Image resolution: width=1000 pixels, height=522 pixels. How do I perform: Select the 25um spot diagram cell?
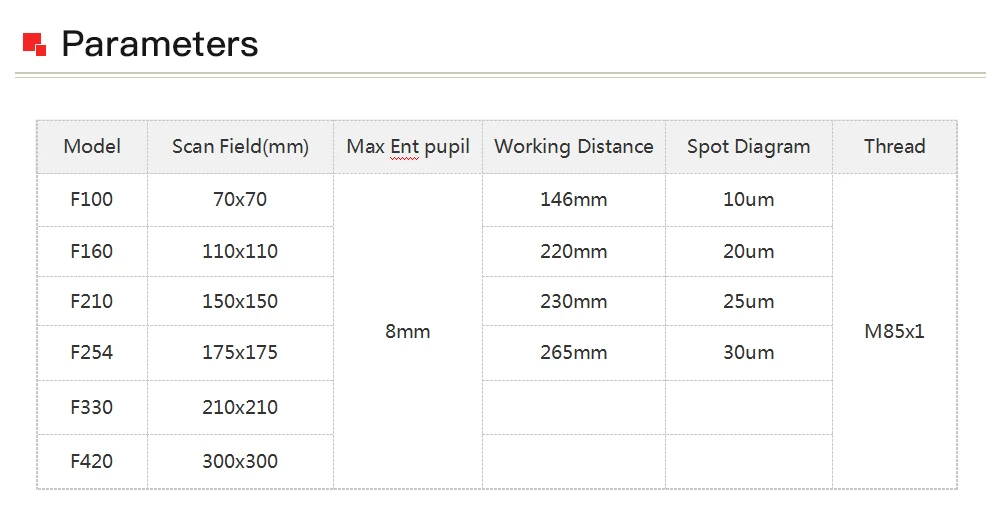pos(749,301)
